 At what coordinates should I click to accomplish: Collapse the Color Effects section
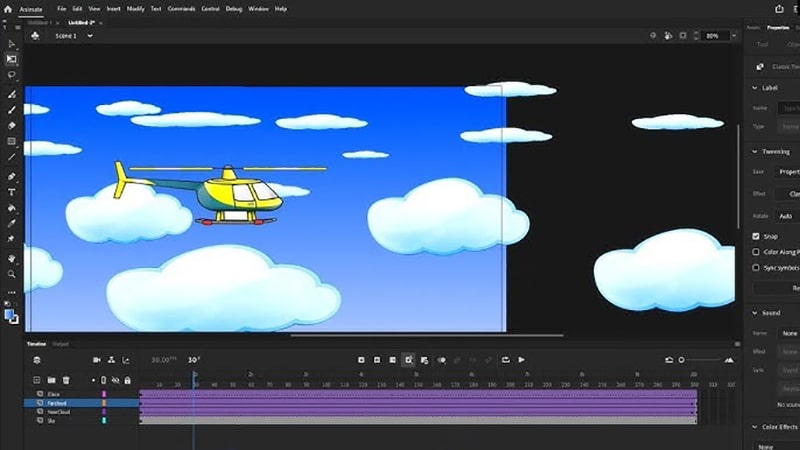coord(755,427)
